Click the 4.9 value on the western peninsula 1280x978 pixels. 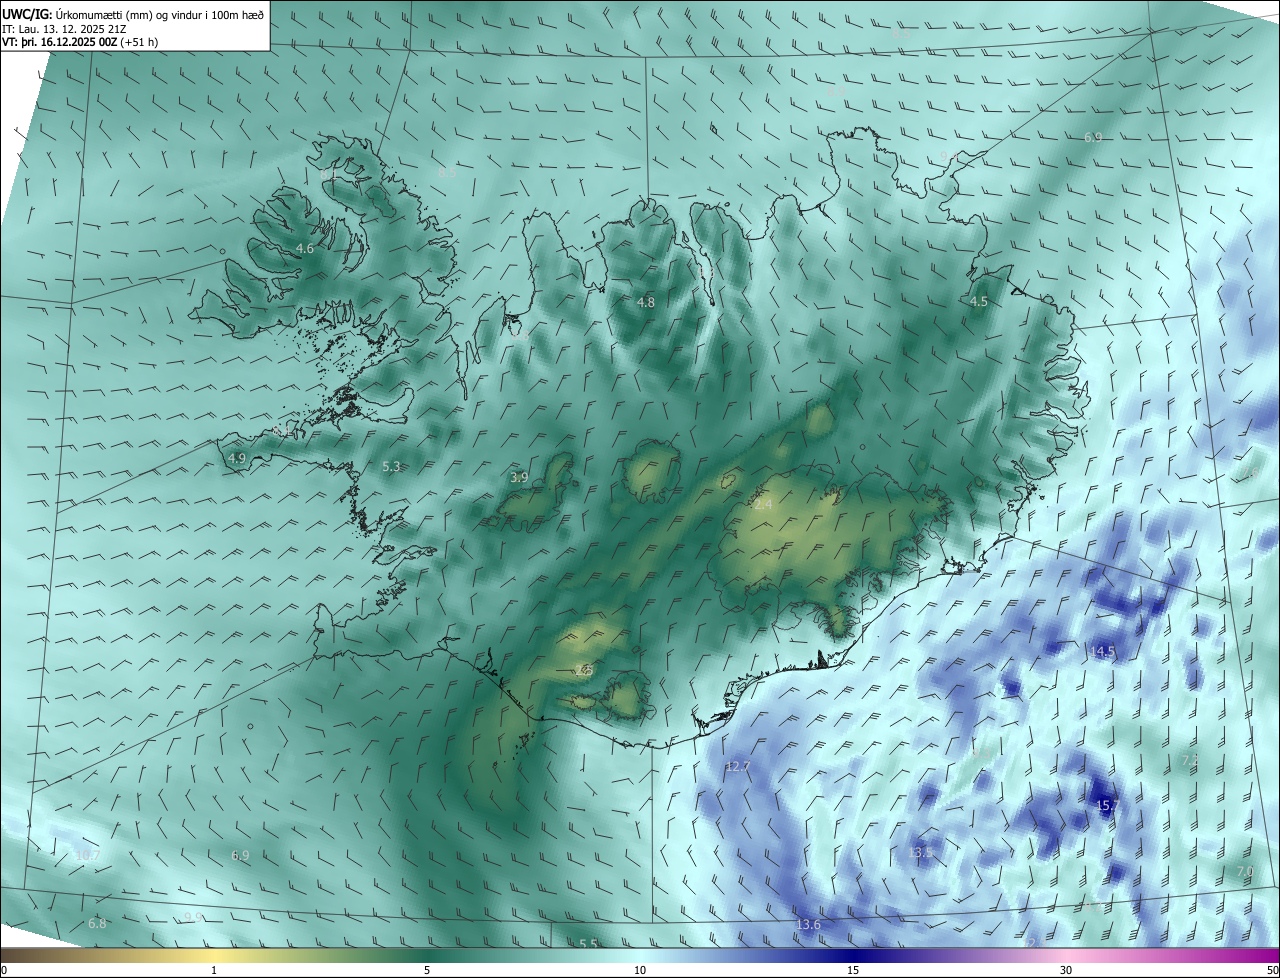tap(237, 458)
